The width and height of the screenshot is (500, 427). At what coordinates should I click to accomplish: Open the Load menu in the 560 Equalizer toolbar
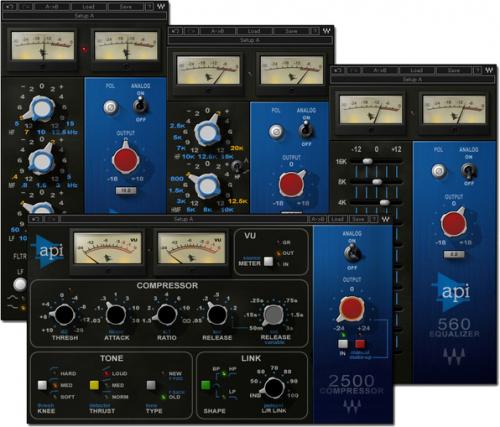coord(417,70)
